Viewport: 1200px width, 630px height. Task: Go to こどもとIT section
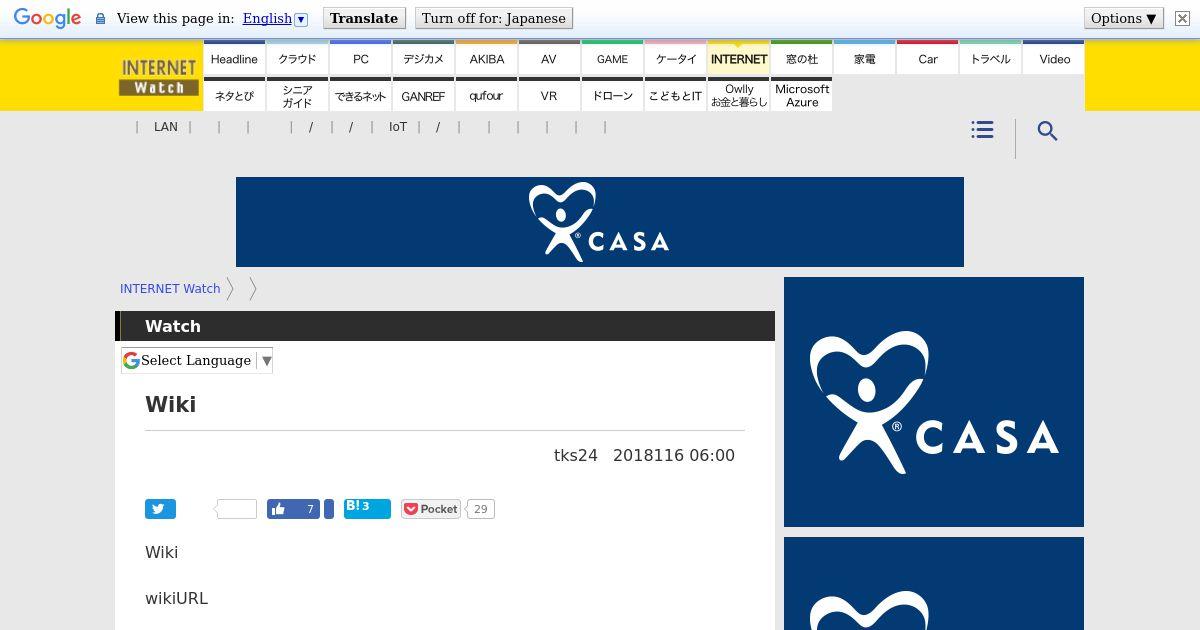pos(676,95)
